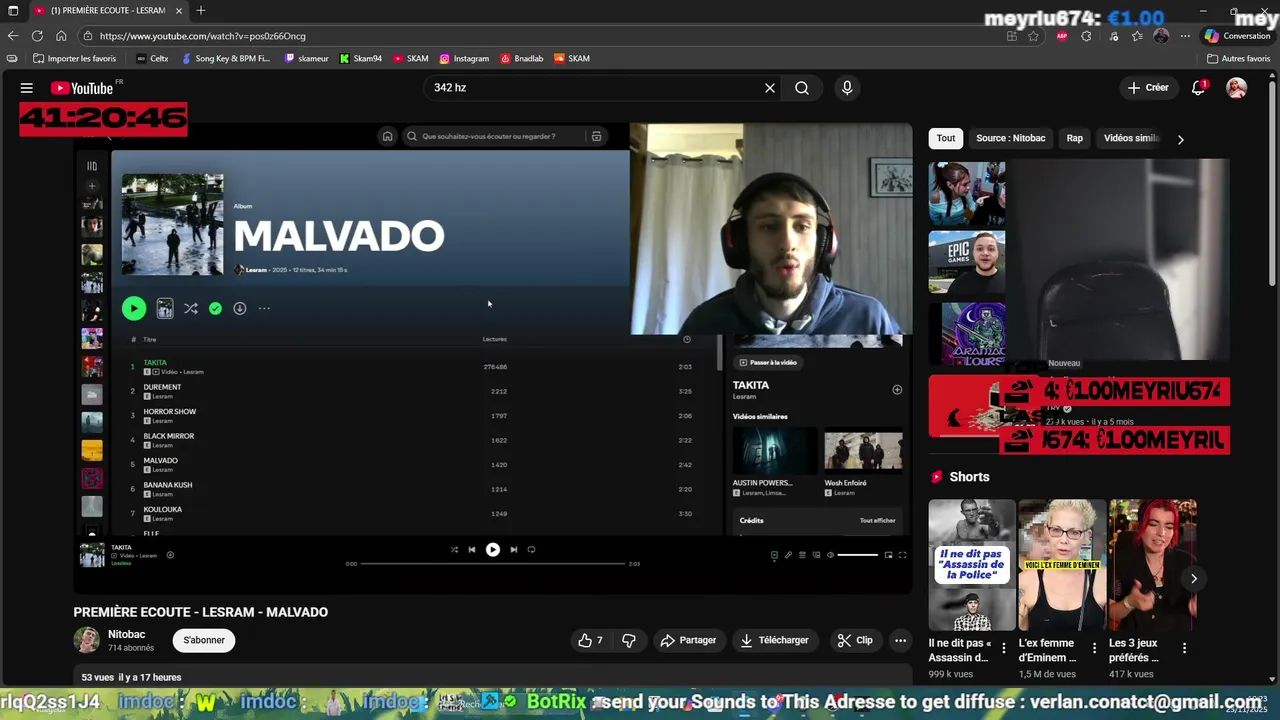
Task: Select the PREMIÈRE ECOUTE - LESRAM browser tab
Action: 108,10
